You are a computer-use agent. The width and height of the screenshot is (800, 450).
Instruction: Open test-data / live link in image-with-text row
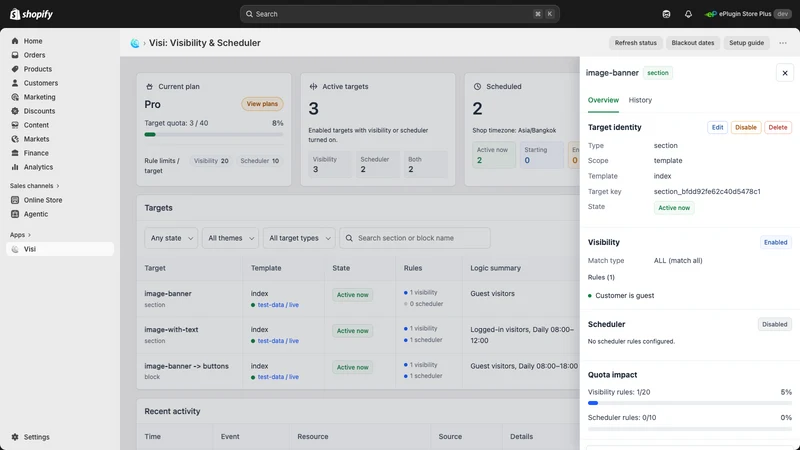pos(278,341)
